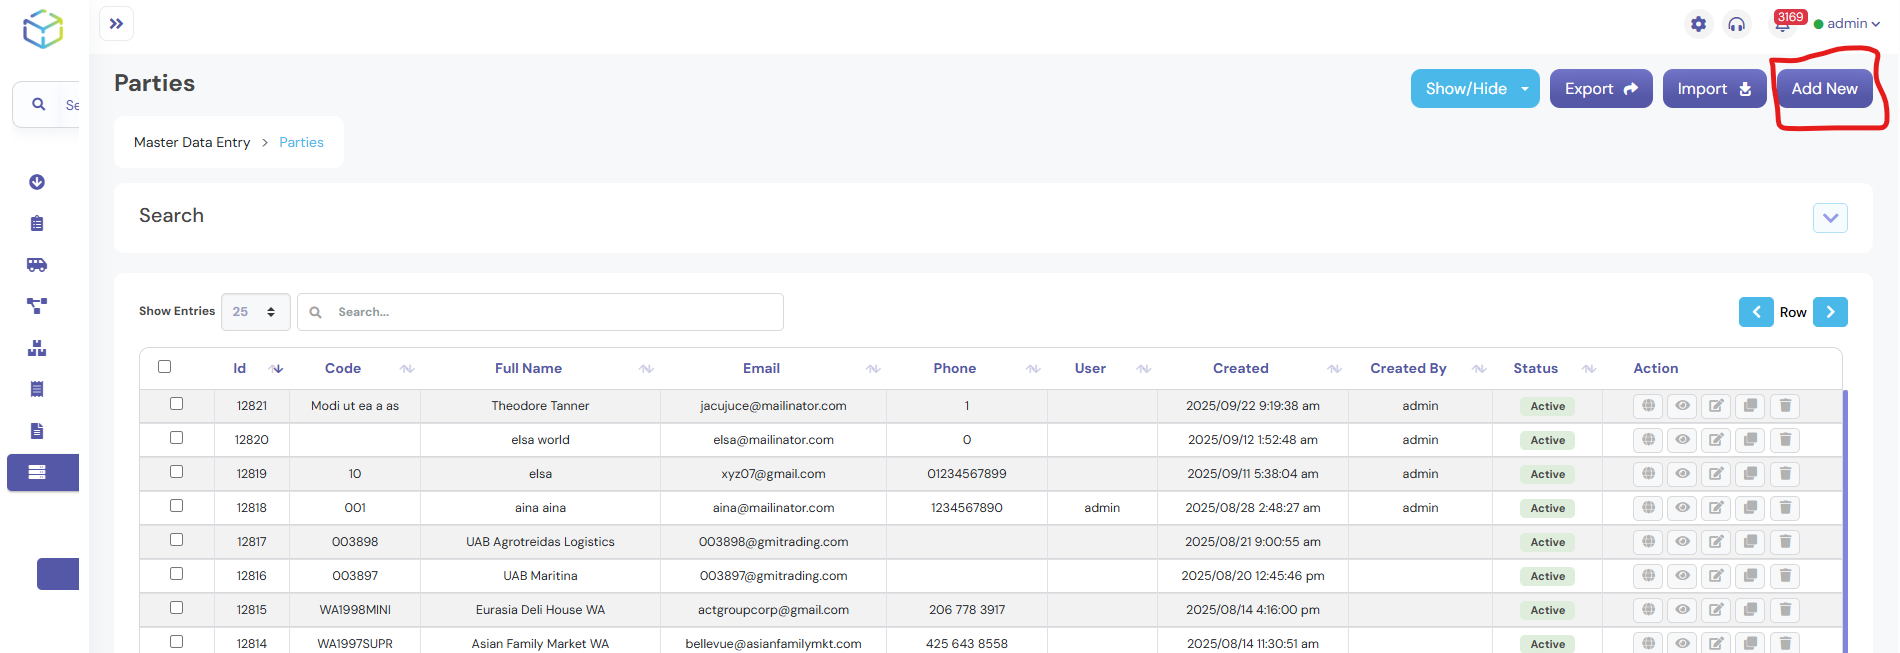Check the box for row 12821
Viewport: 1900px width, 653px height.
pos(177,404)
